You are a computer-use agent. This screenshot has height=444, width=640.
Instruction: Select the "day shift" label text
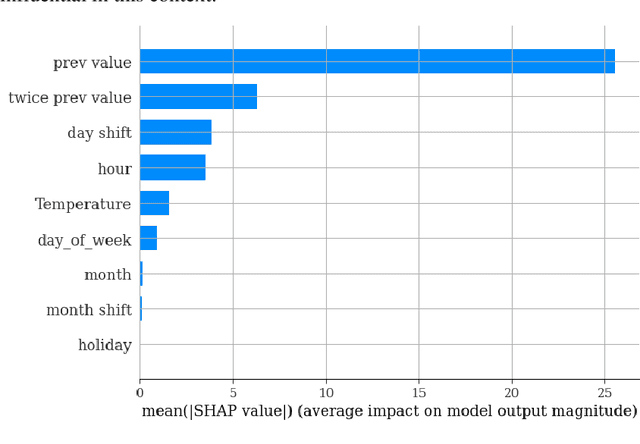(x=99, y=133)
